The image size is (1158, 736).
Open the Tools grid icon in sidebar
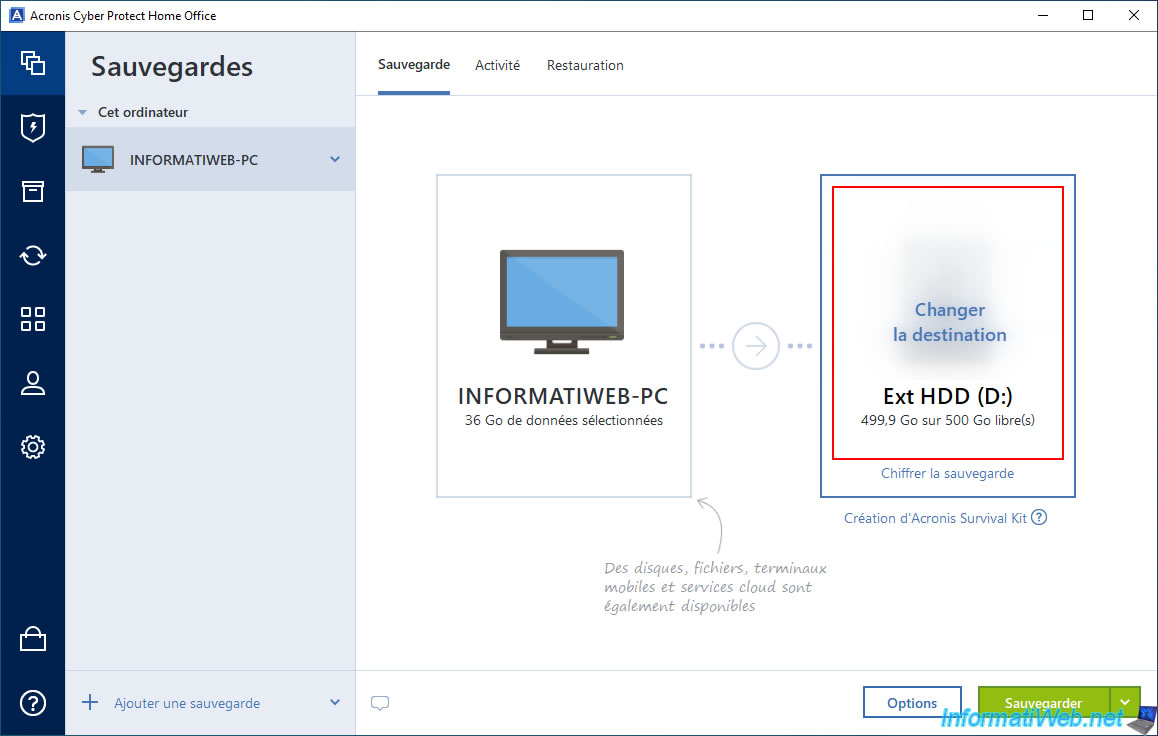[32, 319]
